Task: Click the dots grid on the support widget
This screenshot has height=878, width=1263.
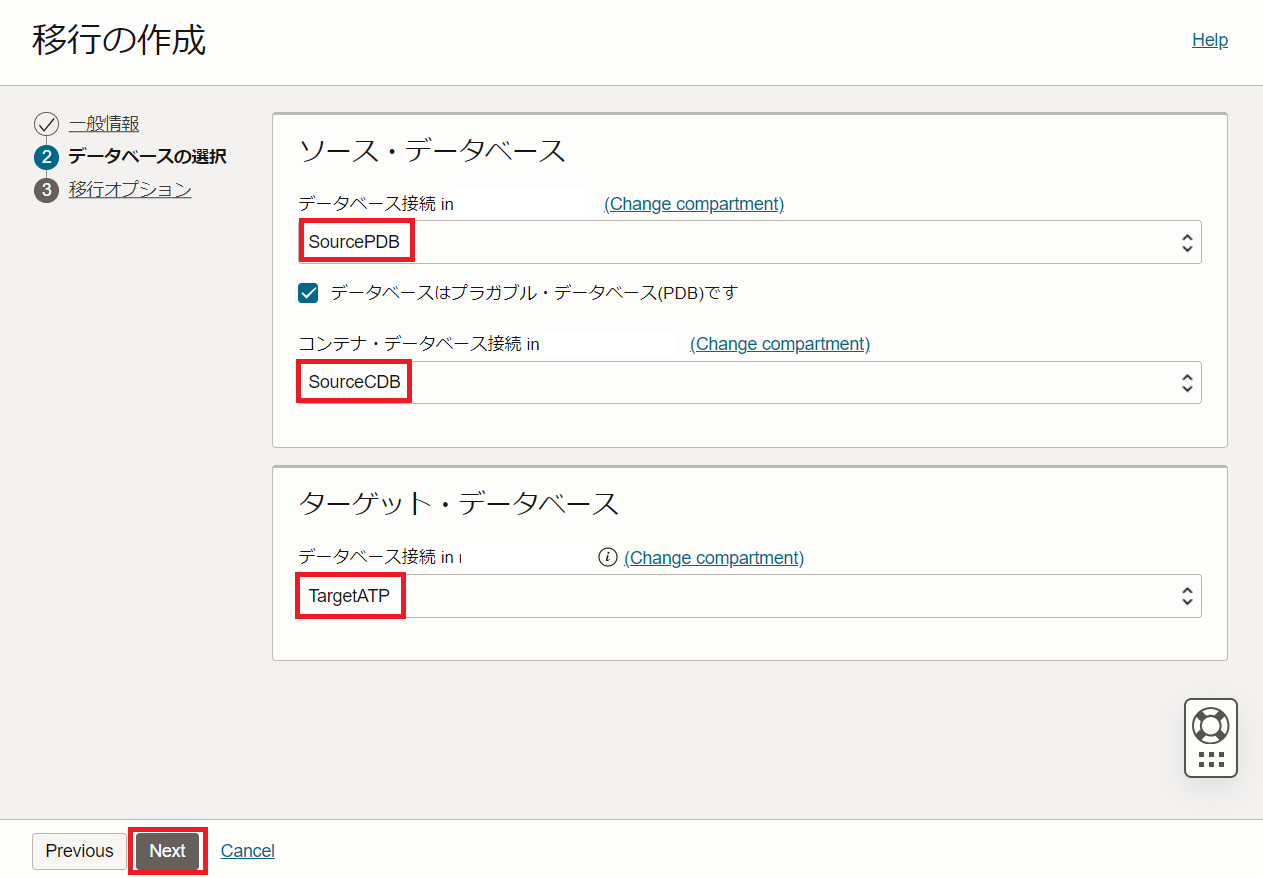Action: pyautogui.click(x=1211, y=759)
